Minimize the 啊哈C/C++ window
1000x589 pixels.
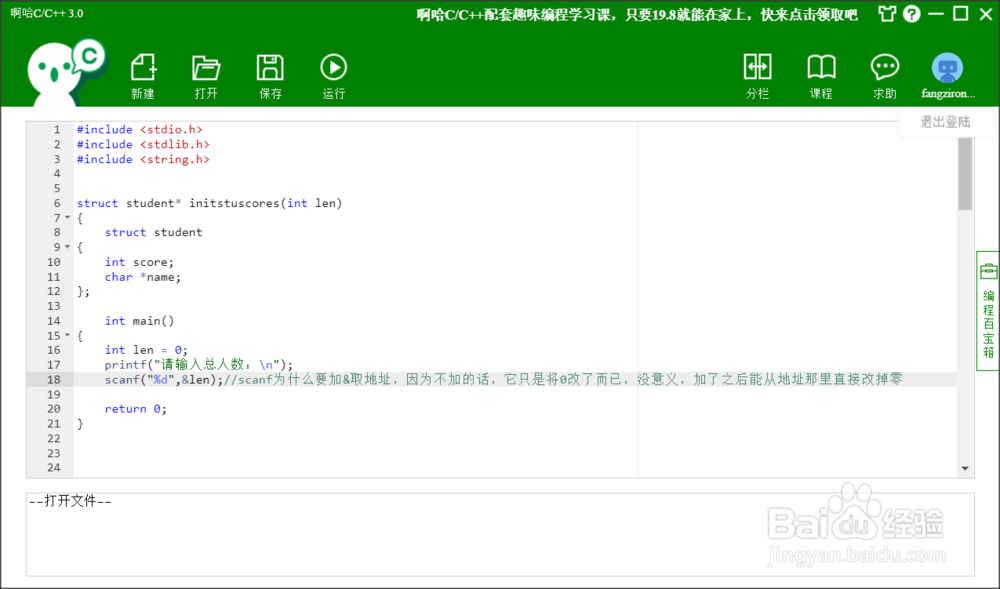pyautogui.click(x=936, y=13)
